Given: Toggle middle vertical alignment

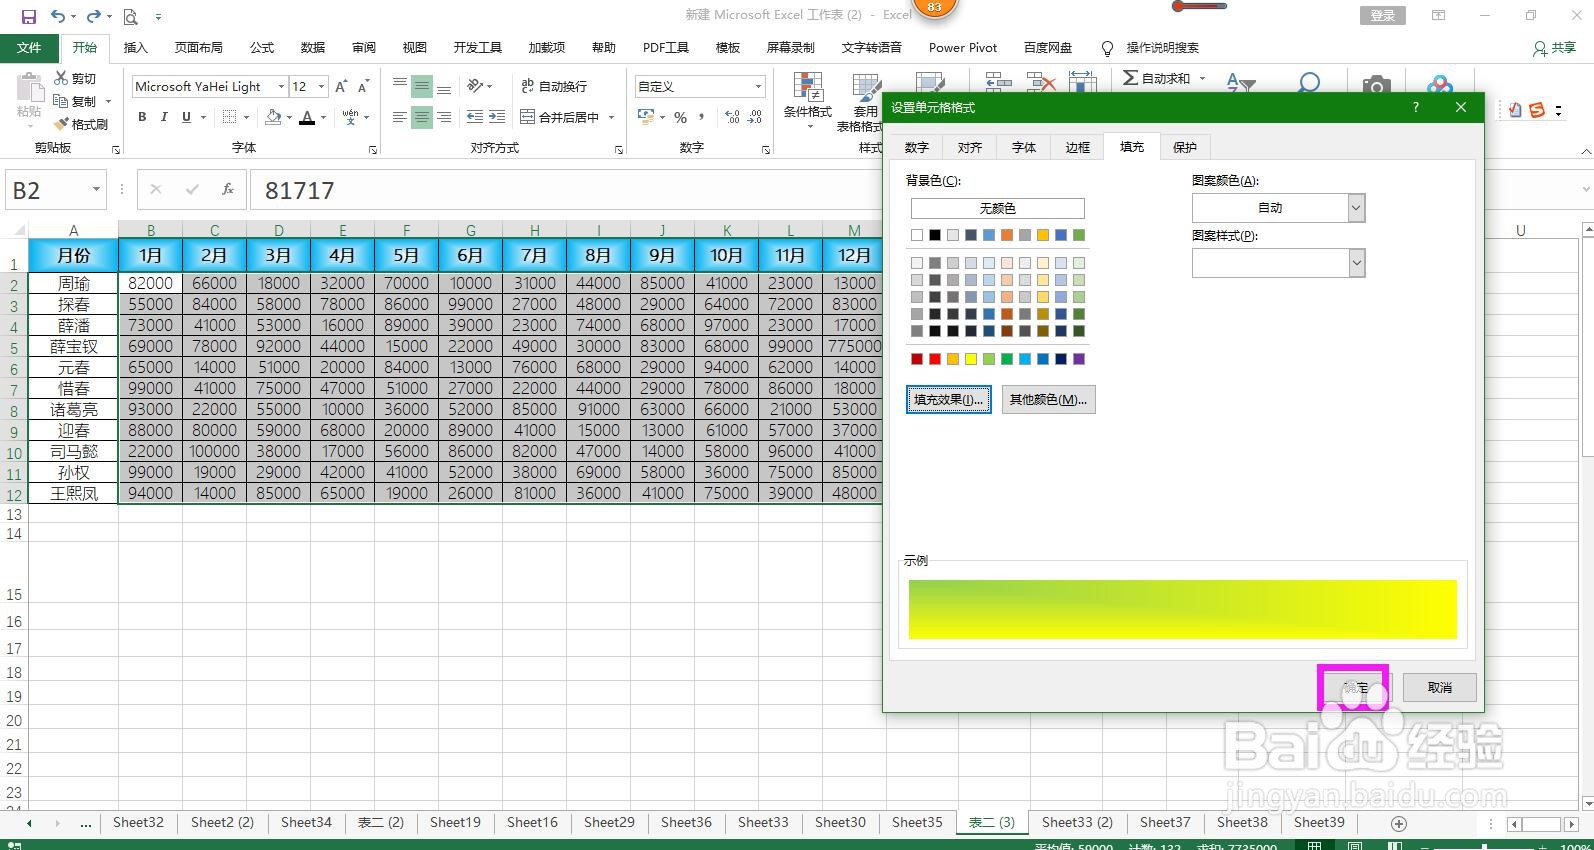Looking at the screenshot, I should tap(422, 86).
